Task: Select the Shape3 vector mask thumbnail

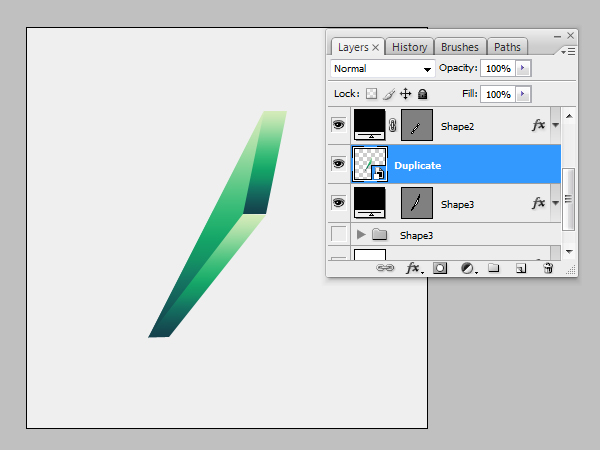Action: (417, 203)
